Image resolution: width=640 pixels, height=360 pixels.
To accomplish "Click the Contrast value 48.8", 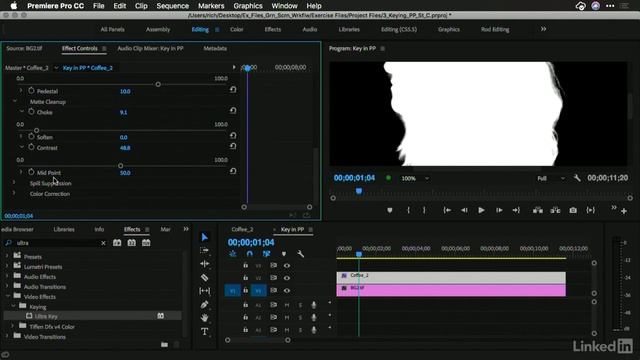I will 125,148.
